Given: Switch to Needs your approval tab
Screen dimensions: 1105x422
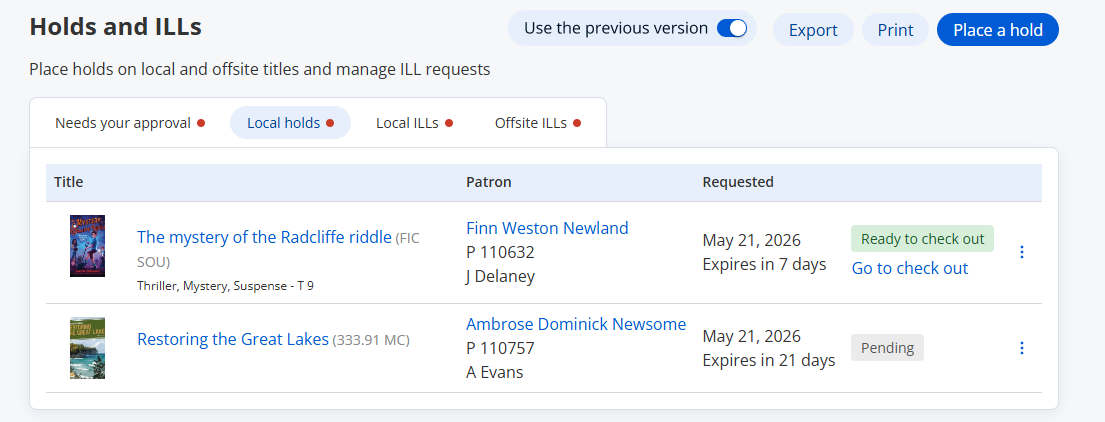Looking at the screenshot, I should click(130, 123).
